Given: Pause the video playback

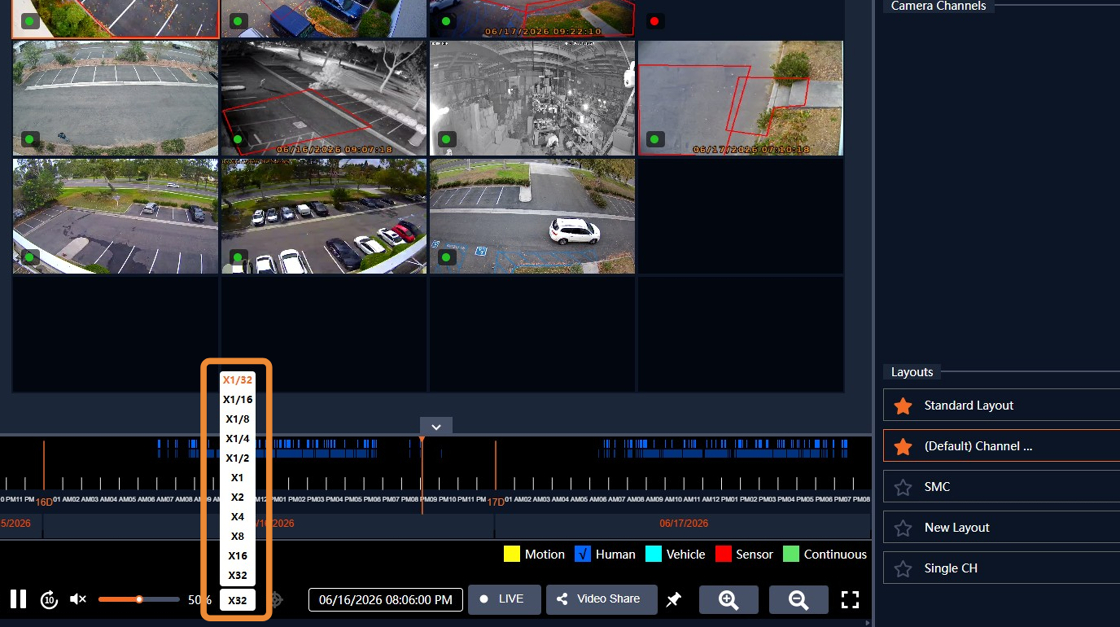Looking at the screenshot, I should tap(19, 599).
